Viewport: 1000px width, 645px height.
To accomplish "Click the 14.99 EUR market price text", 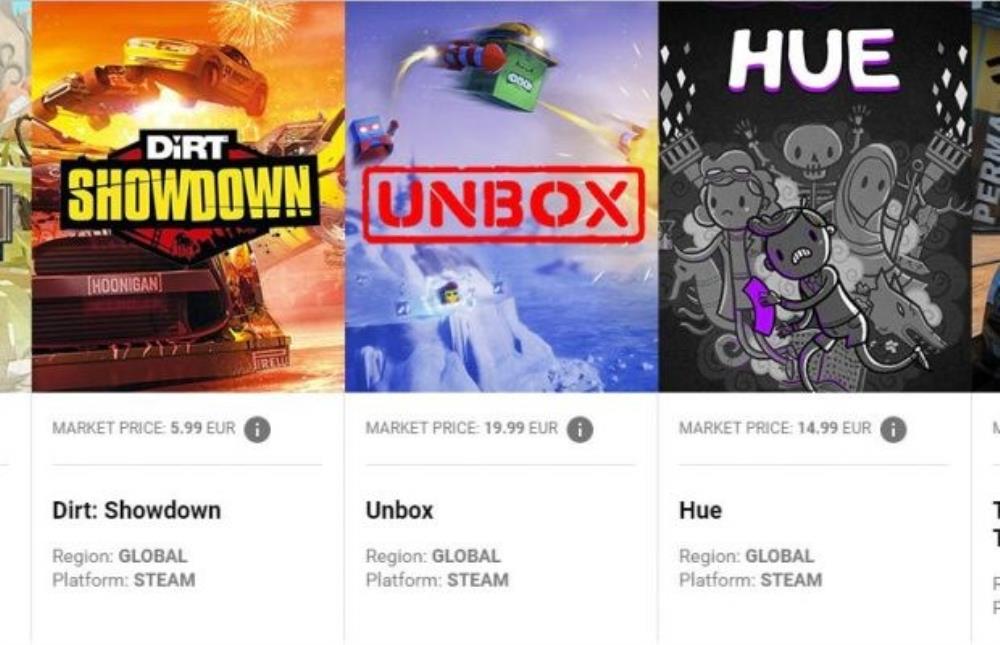I will click(x=834, y=428).
